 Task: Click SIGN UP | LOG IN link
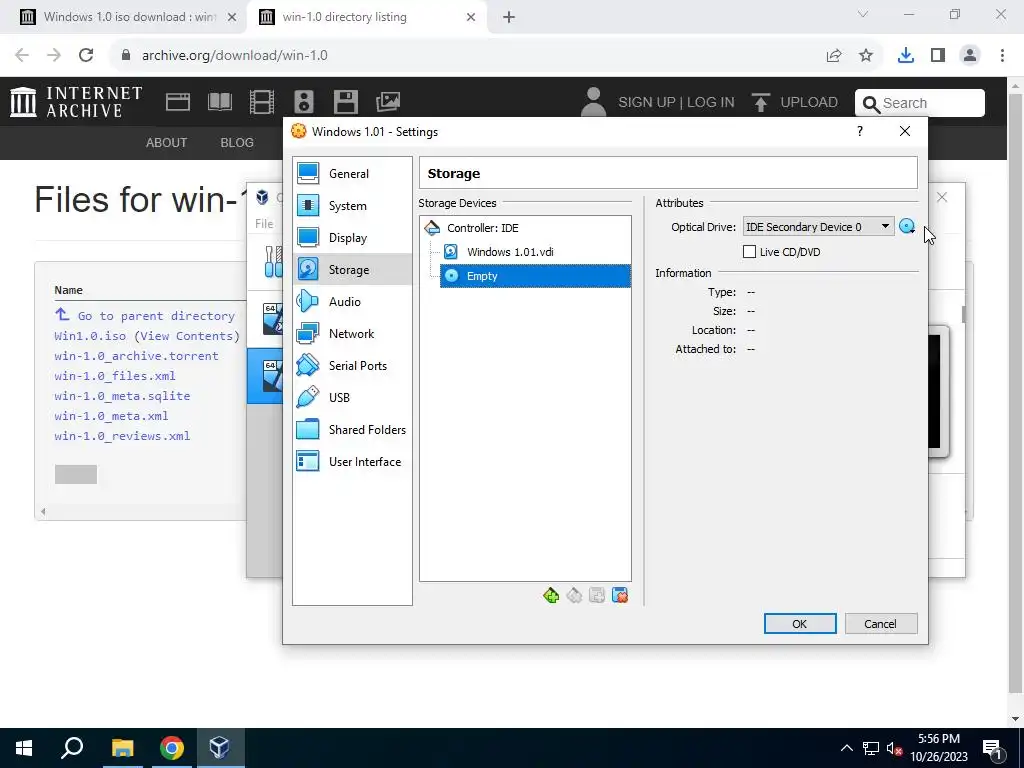(x=676, y=103)
